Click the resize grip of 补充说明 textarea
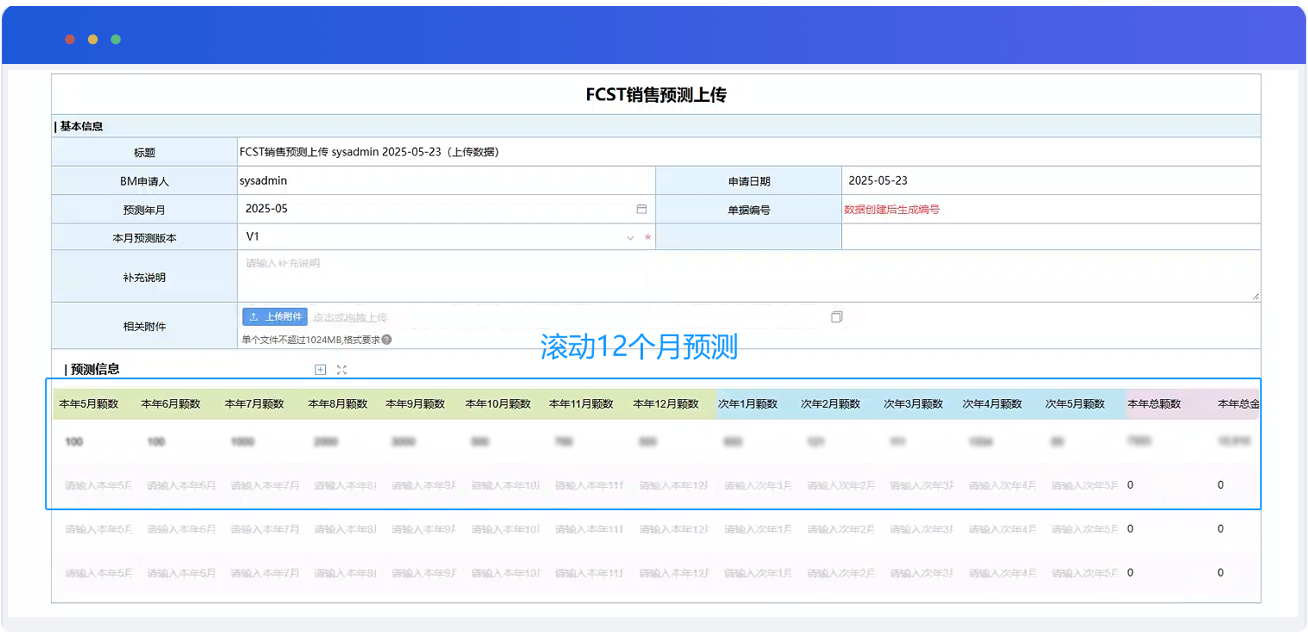 tap(1255, 296)
